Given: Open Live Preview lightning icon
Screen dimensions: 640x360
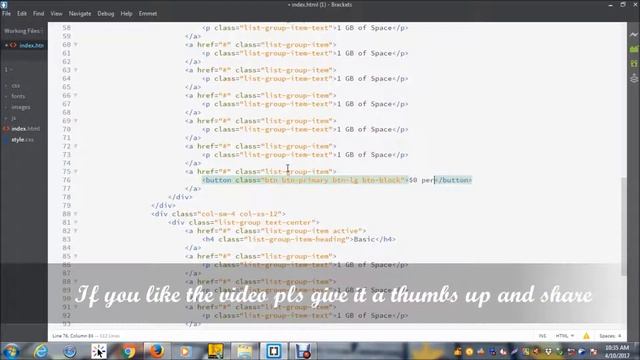Looking at the screenshot, I should pyautogui.click(x=633, y=35).
